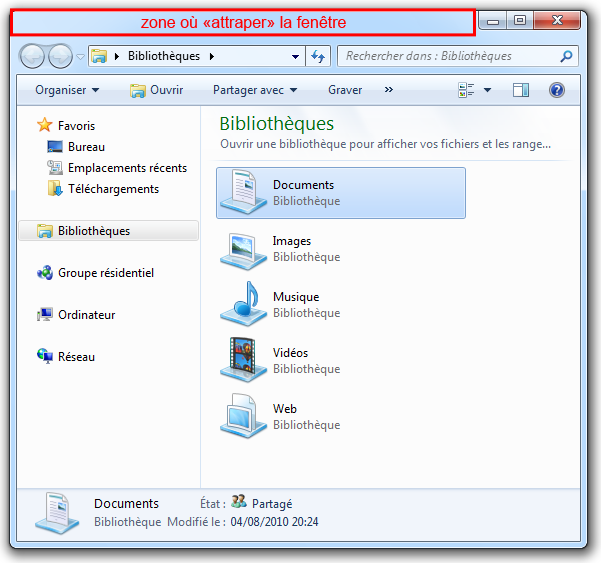The width and height of the screenshot is (601, 563).
Task: Click the Back navigation arrow button
Action: 33,57
